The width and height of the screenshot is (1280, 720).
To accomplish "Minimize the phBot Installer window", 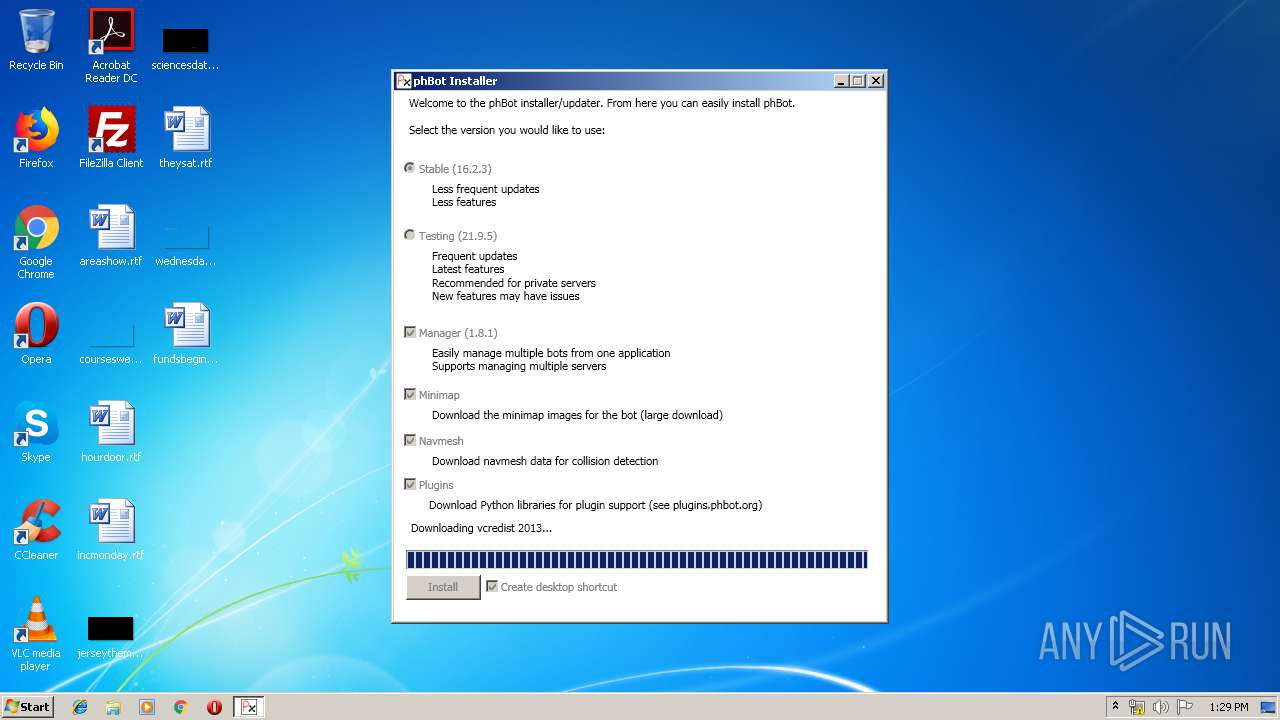I will 841,81.
